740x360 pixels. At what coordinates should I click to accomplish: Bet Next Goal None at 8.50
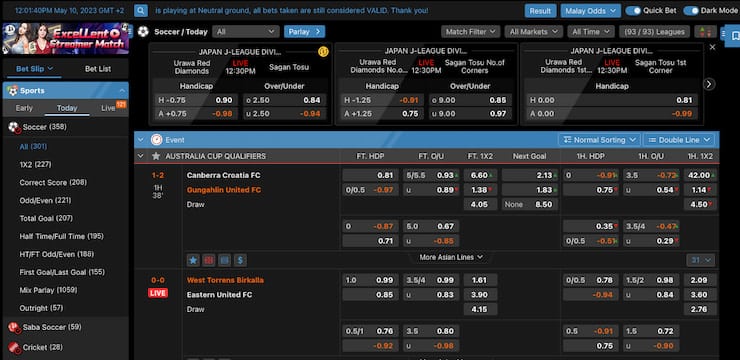coord(530,204)
